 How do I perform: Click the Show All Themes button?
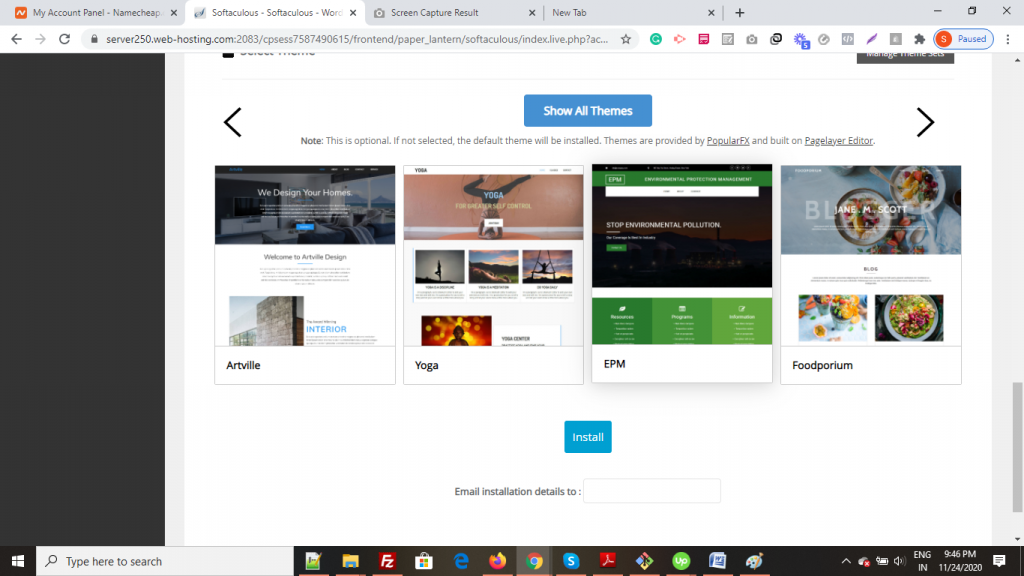(587, 110)
